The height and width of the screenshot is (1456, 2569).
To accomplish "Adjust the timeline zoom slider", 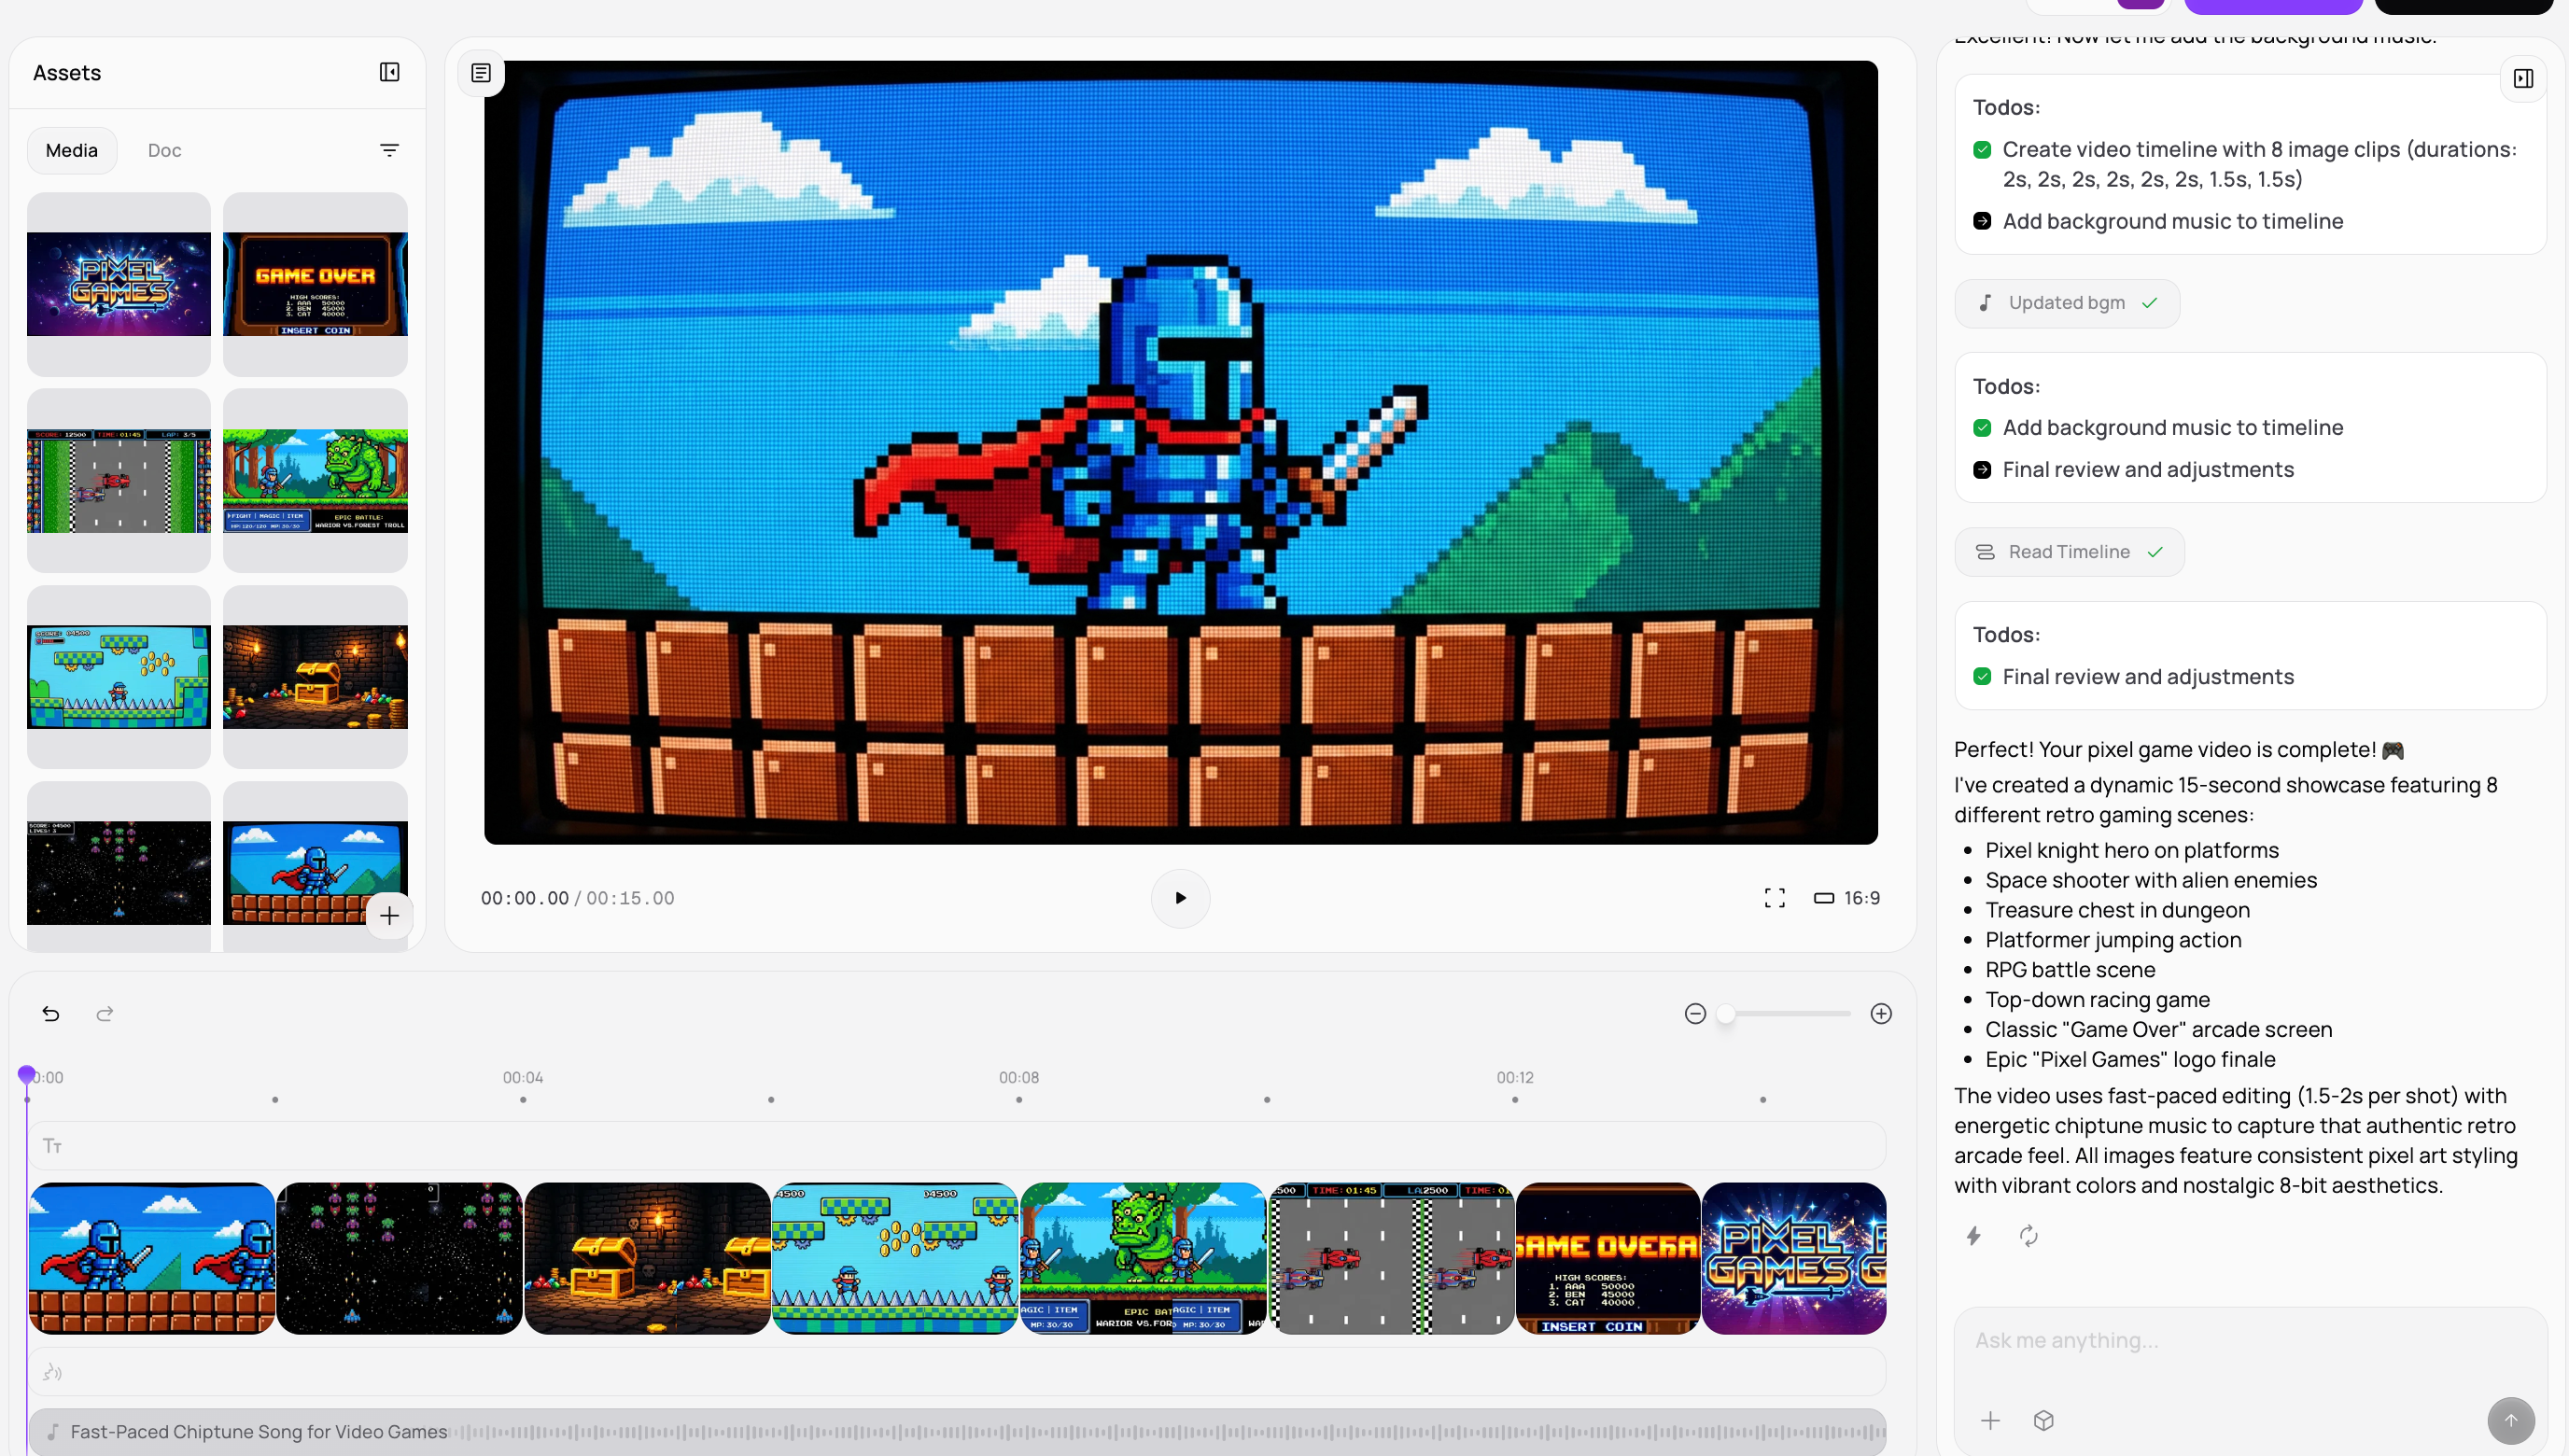I will (1726, 1014).
